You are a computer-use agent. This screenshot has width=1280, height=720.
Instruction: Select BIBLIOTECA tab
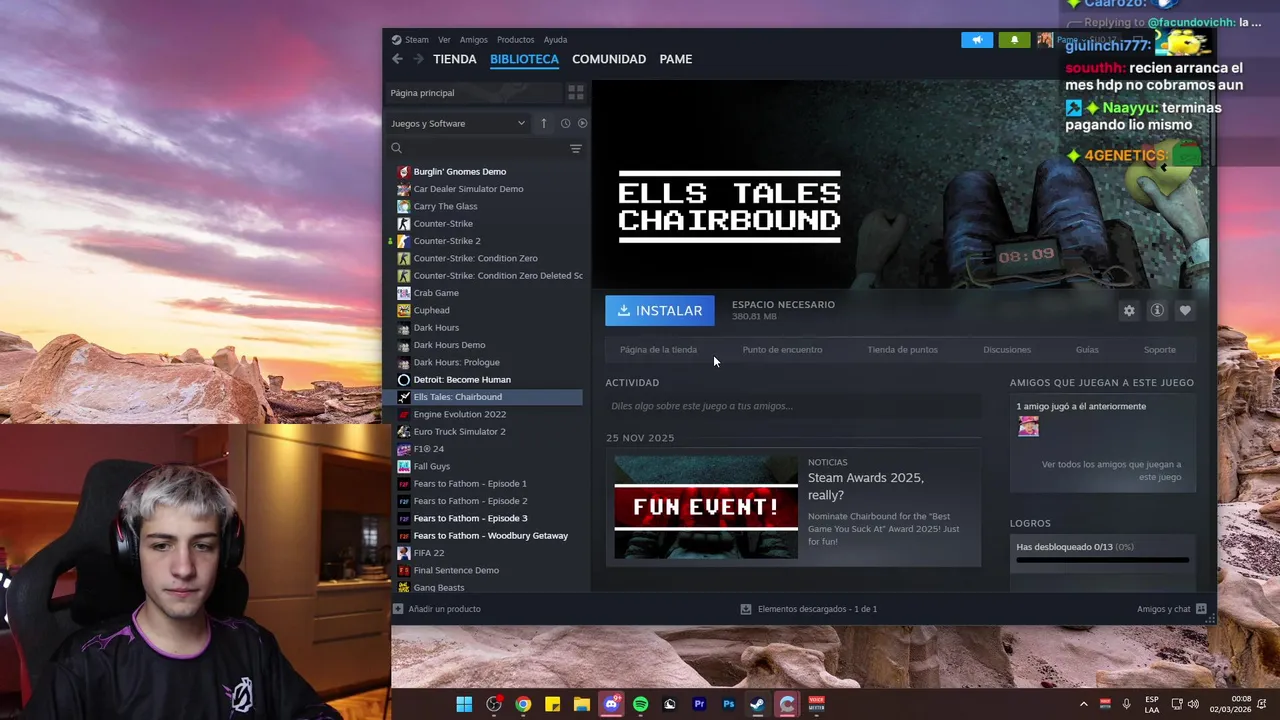(x=524, y=59)
